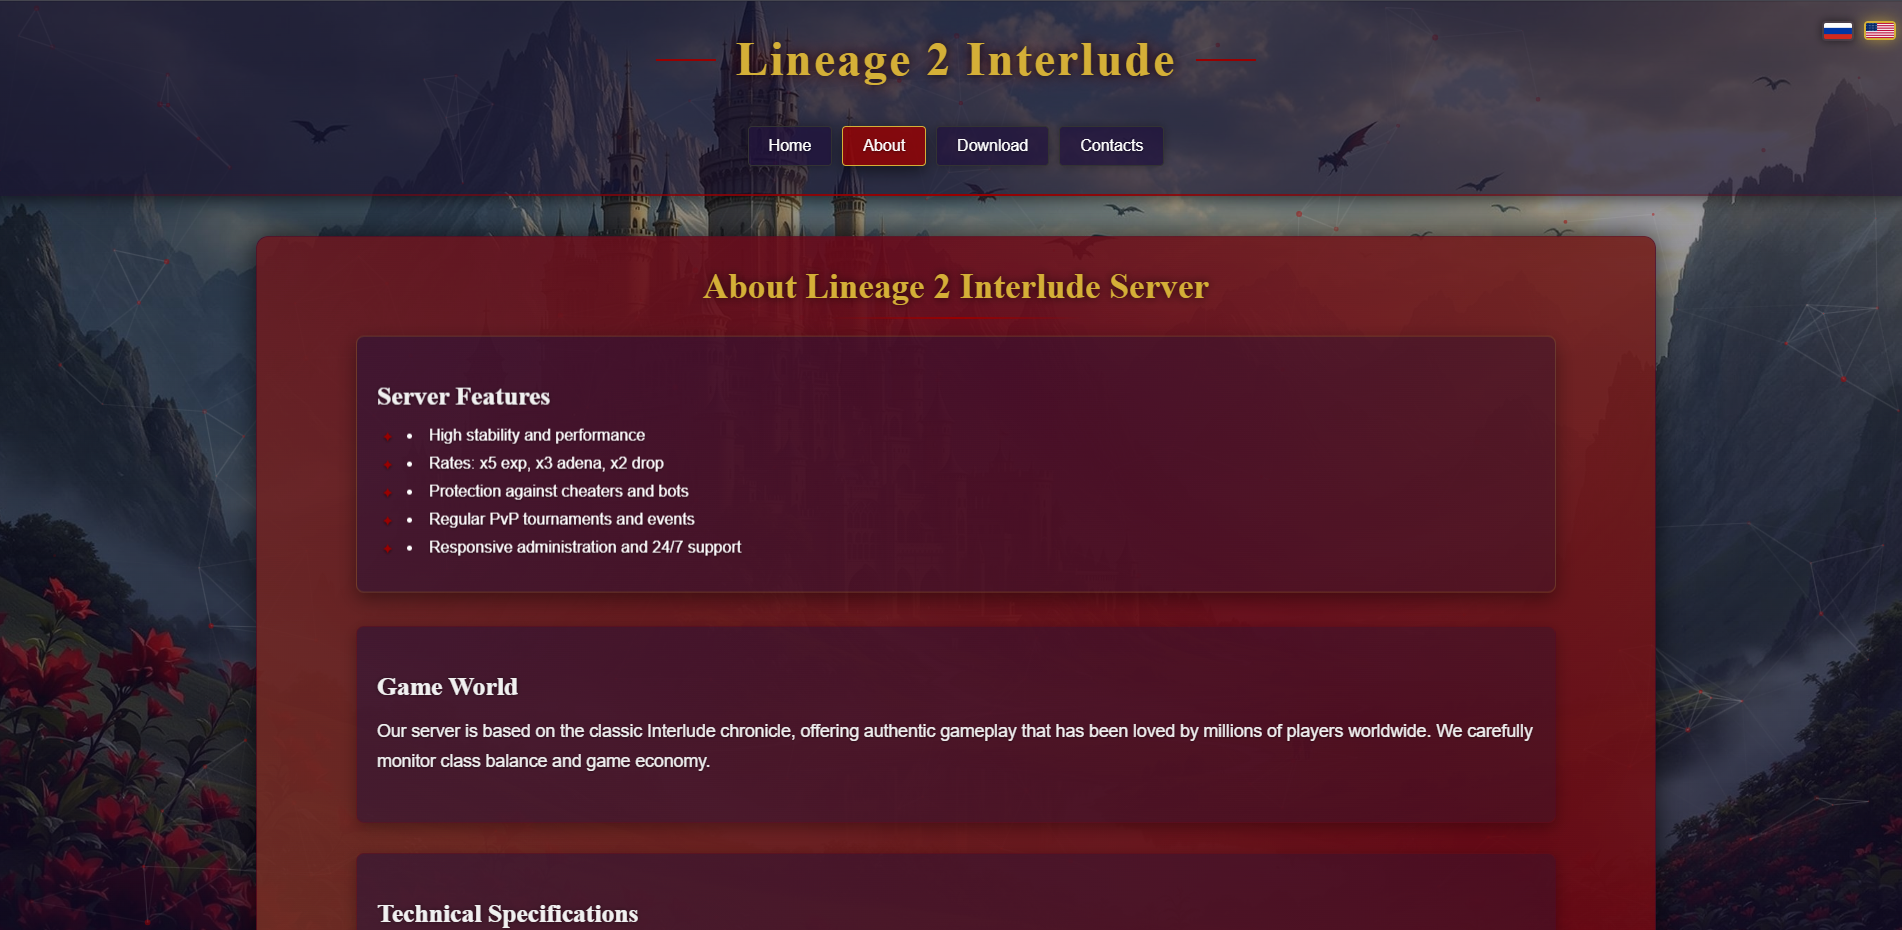Select the text High stability and performance
1902x930 pixels.
coord(537,435)
